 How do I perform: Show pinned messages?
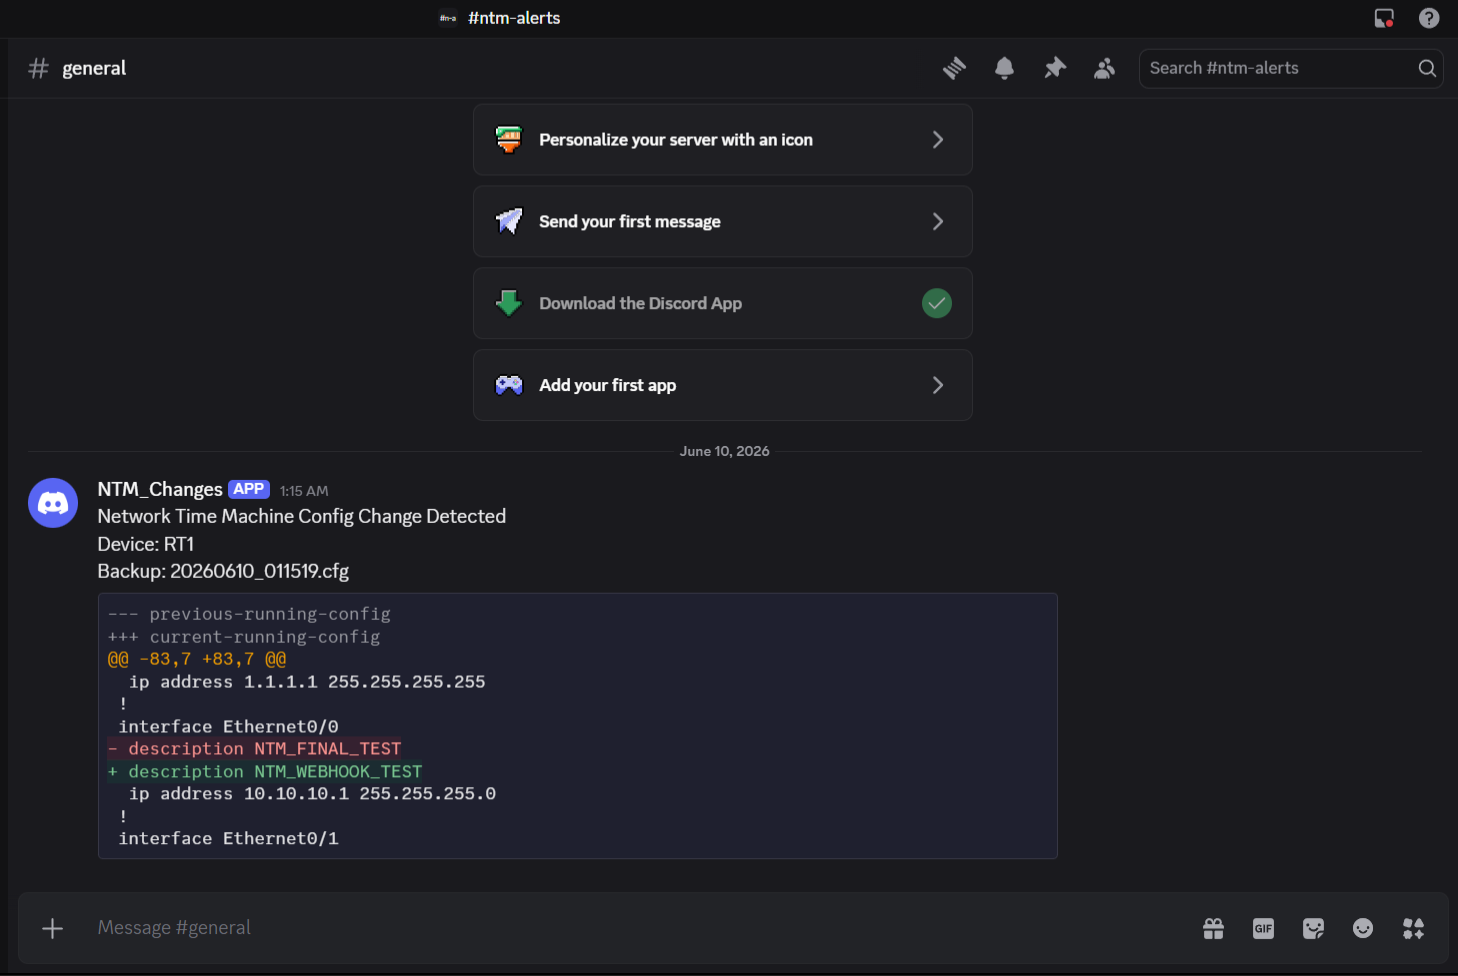coord(1055,68)
